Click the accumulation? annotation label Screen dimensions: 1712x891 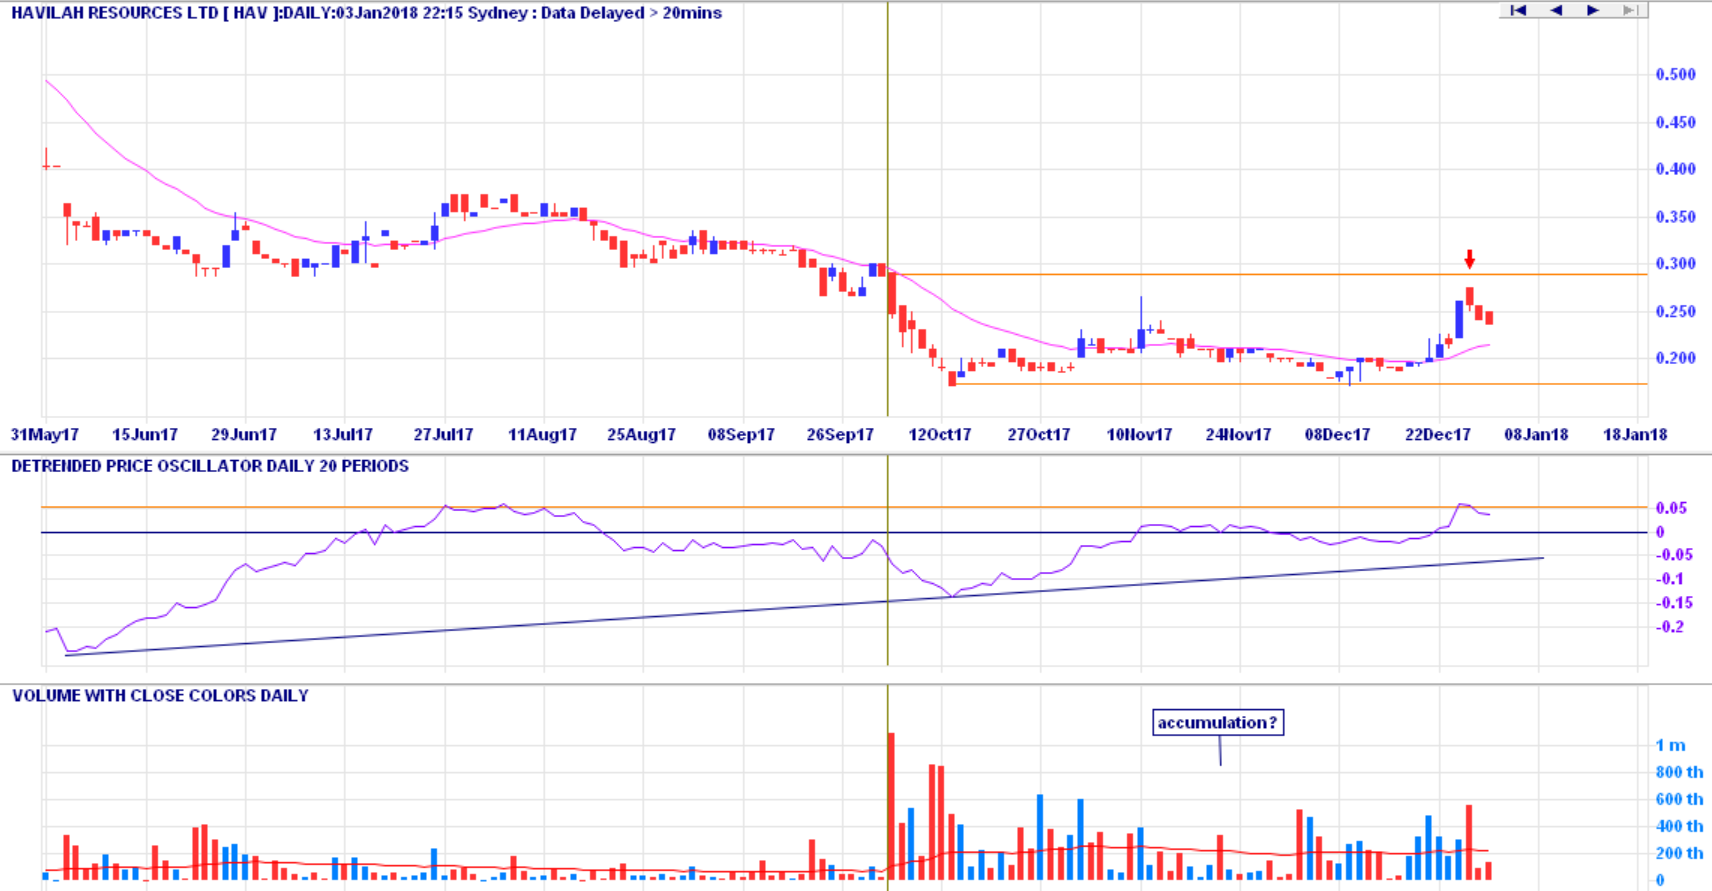tap(1217, 722)
